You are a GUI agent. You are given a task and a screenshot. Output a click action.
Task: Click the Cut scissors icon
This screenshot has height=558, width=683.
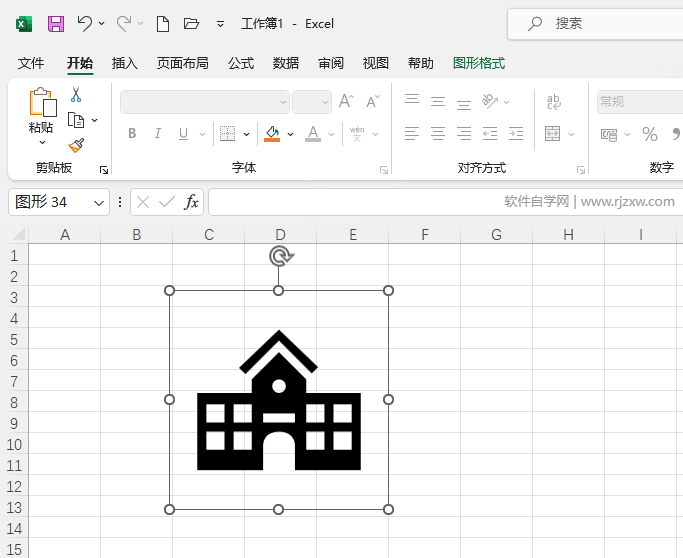point(76,94)
